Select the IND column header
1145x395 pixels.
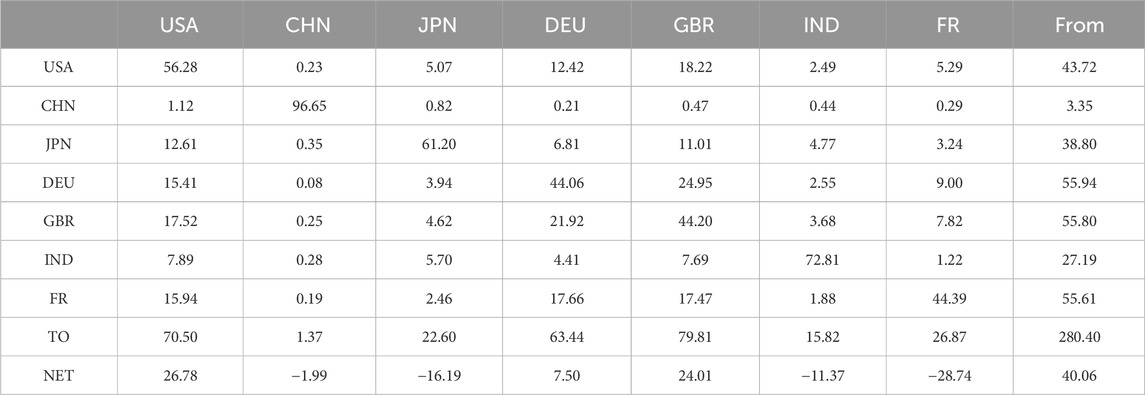[x=822, y=26]
